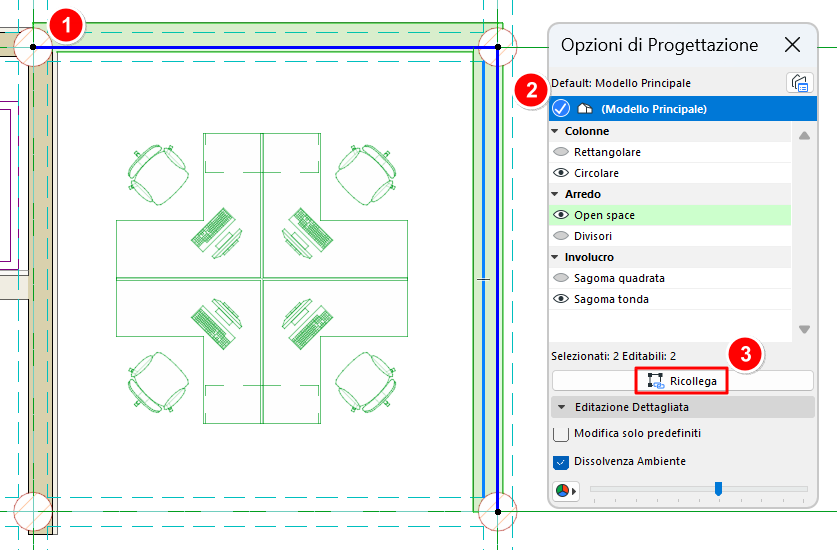Select the Rettangolare row label
Viewport: 837px width, 550px height.
click(607, 152)
